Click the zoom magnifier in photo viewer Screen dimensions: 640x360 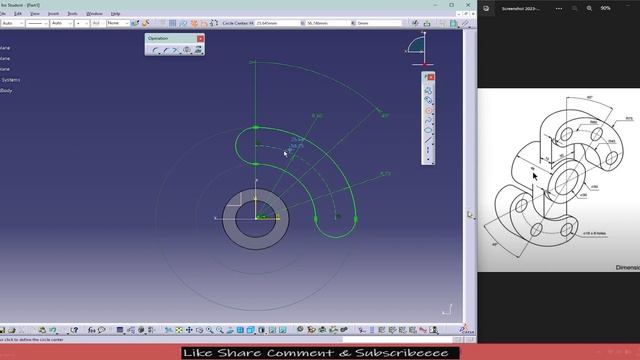[589, 8]
